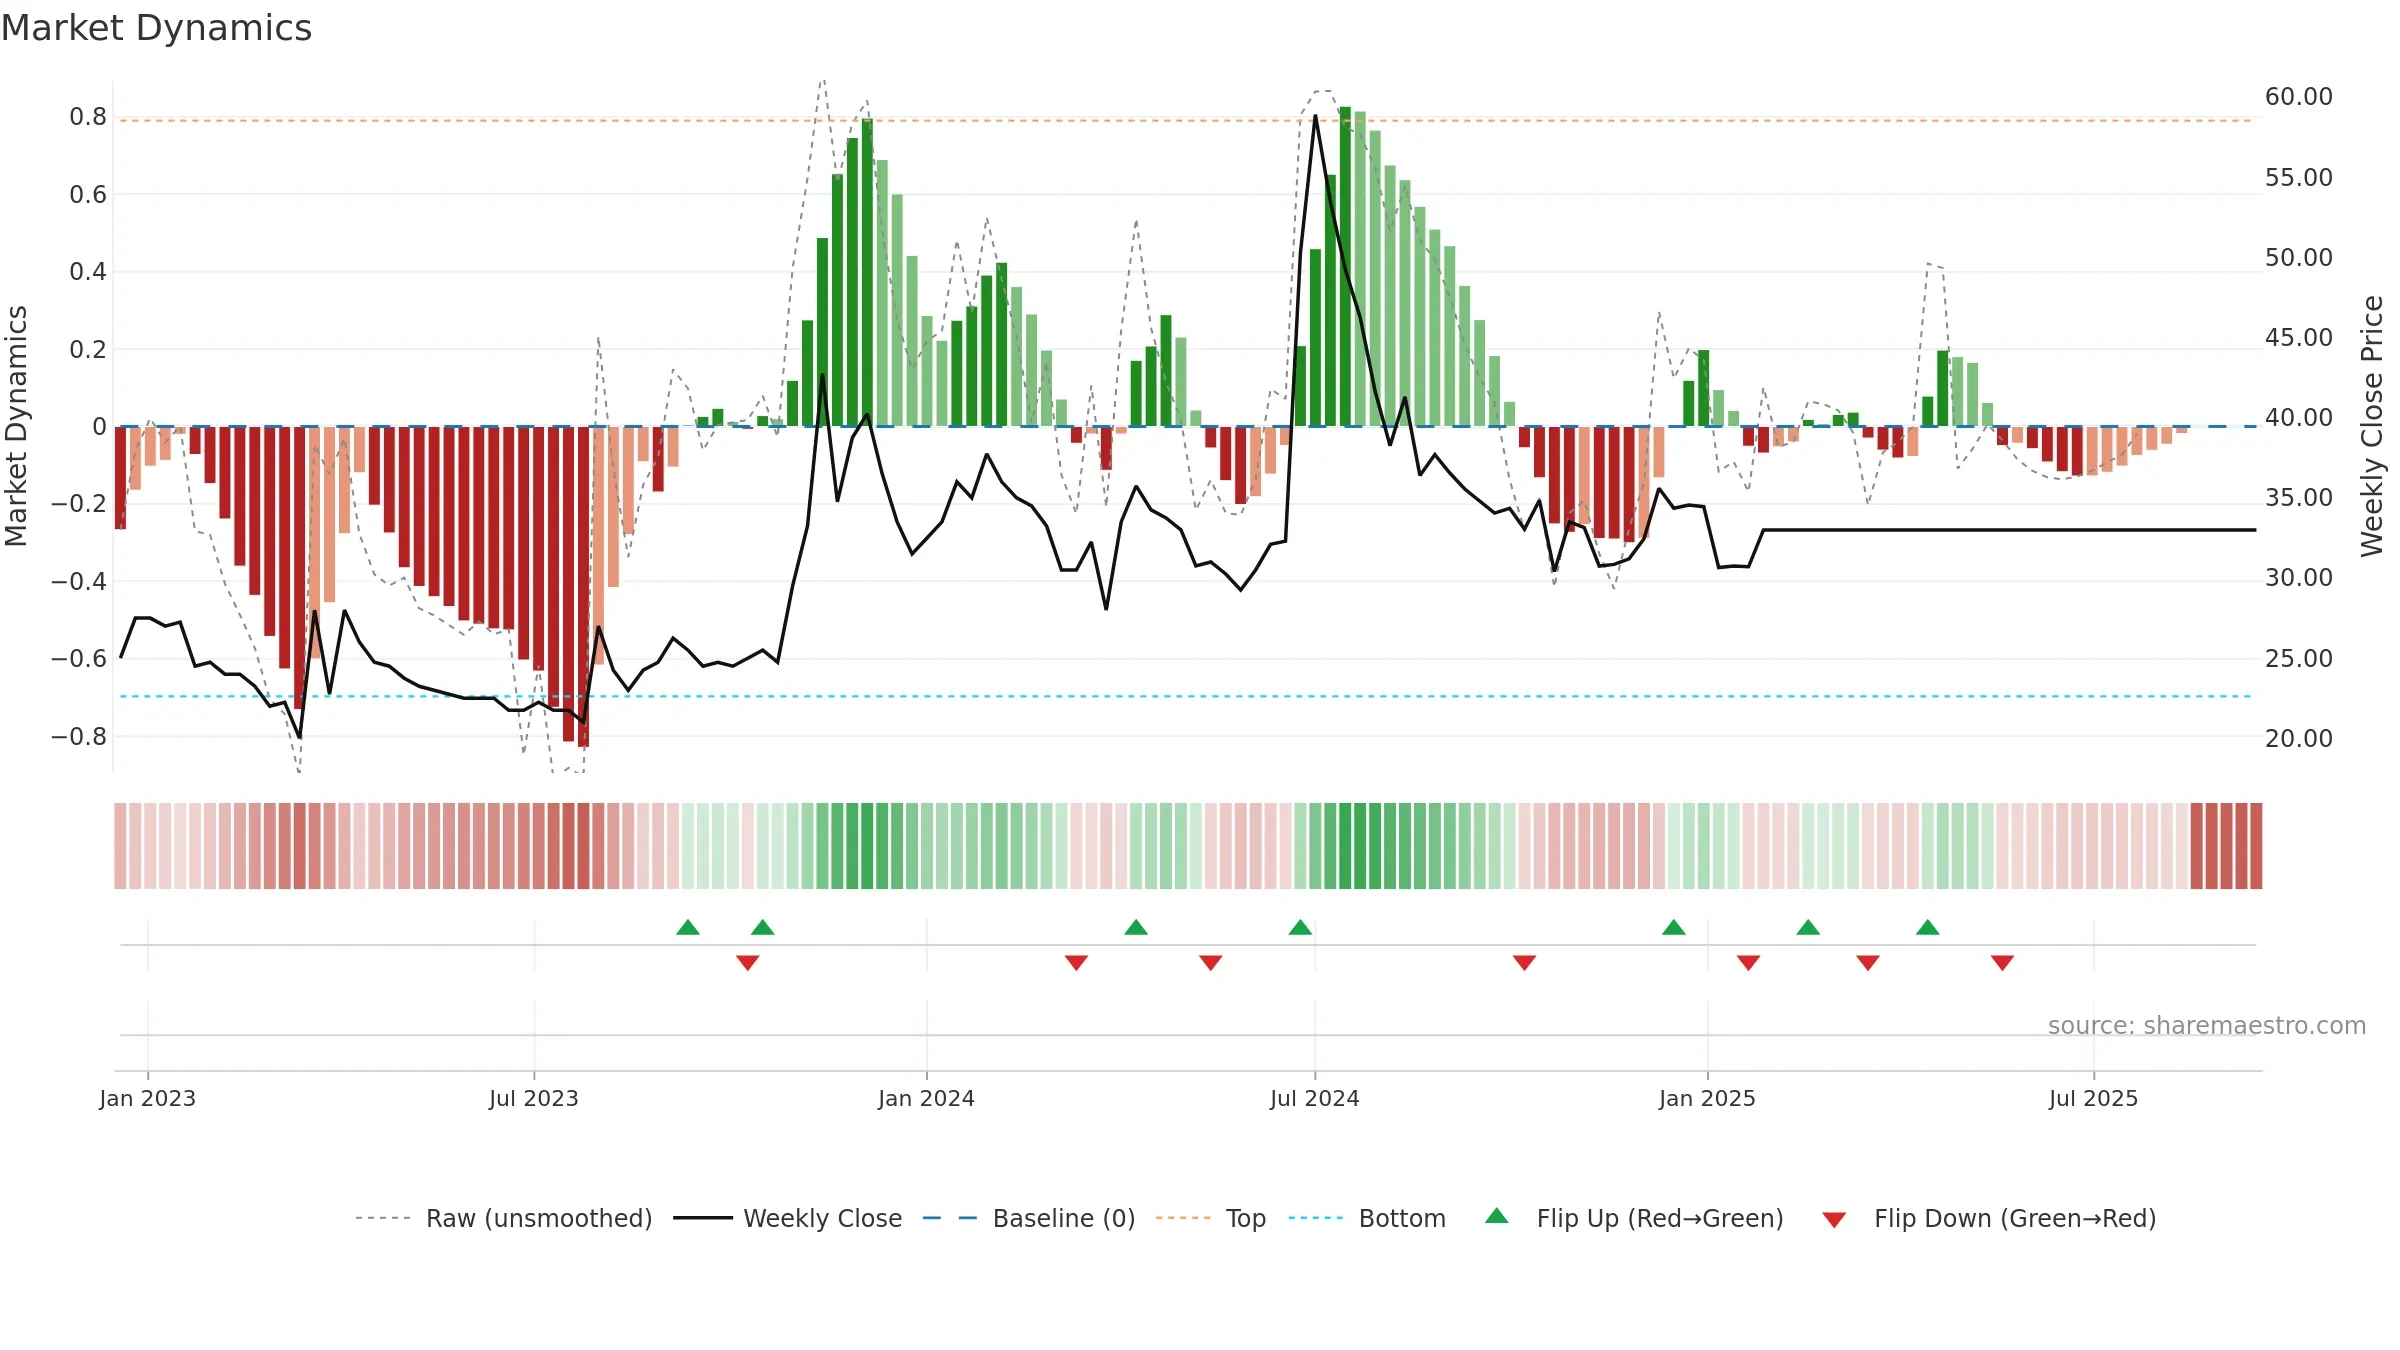Image resolution: width=2400 pixels, height=1350 pixels.
Task: Click the Market Dynamics chart title
Action: tap(156, 28)
